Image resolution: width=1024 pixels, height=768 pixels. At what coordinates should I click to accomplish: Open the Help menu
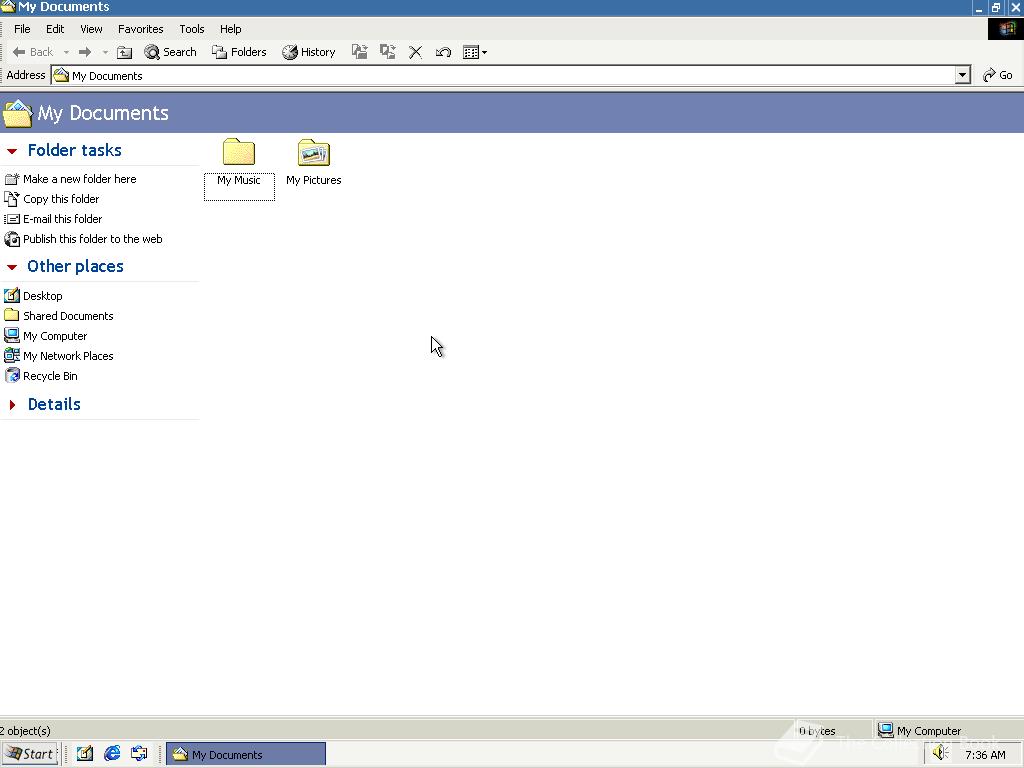pos(231,29)
